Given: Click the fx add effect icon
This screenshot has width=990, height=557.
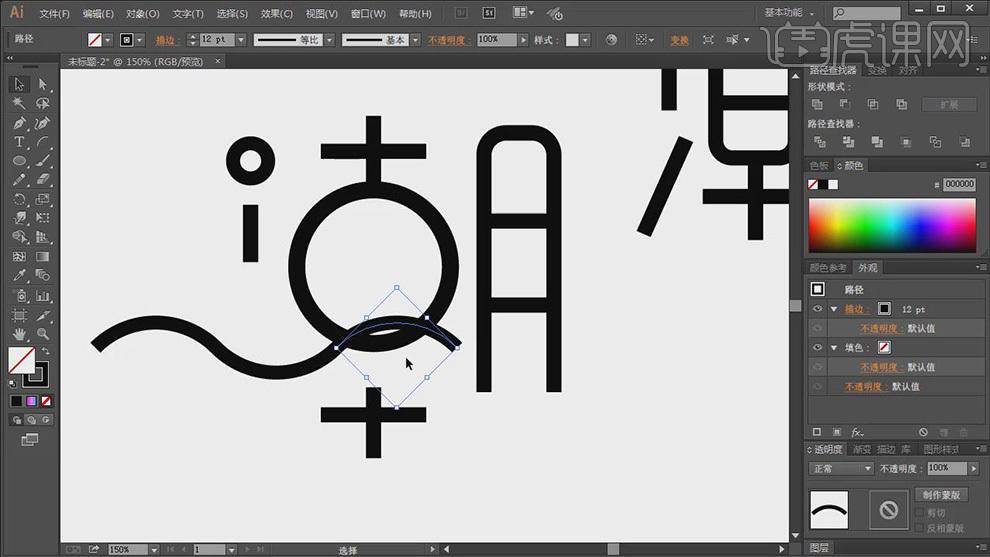Looking at the screenshot, I should pos(857,432).
